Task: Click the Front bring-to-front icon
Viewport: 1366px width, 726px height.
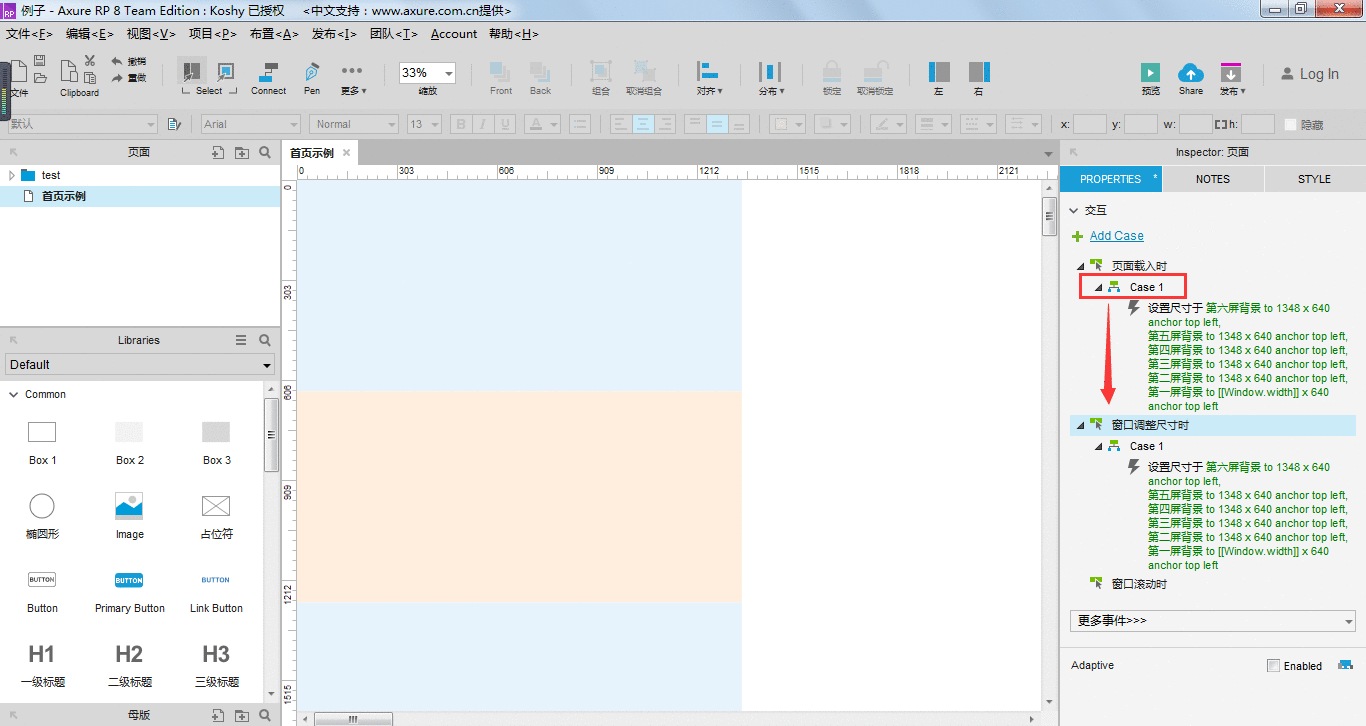Action: click(500, 72)
